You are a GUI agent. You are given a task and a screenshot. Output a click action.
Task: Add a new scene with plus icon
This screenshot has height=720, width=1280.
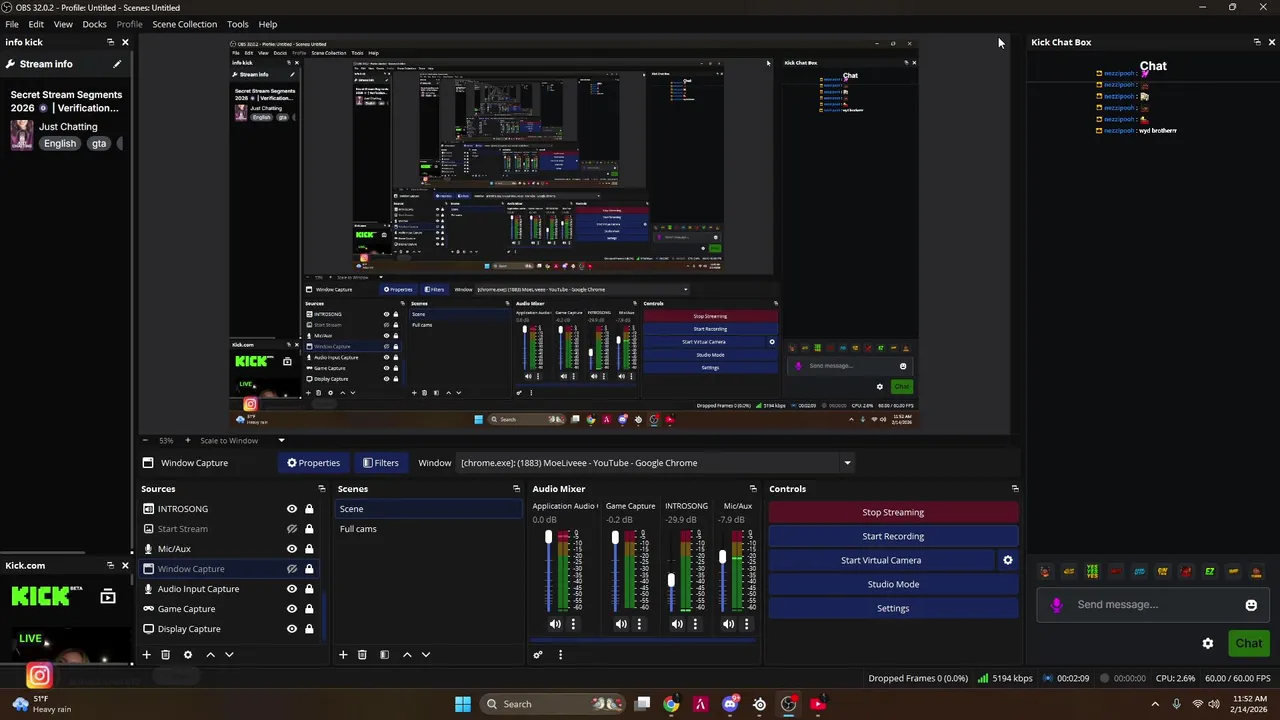click(x=343, y=655)
